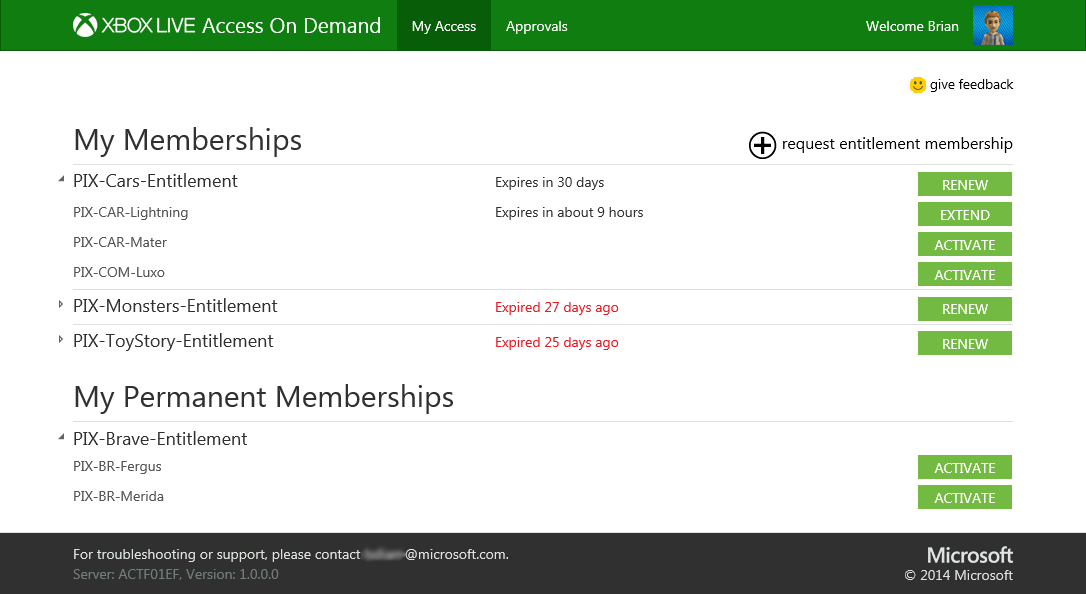Viewport: 1086px width, 594px height.
Task: Click the plus circle request icon
Action: click(x=762, y=145)
